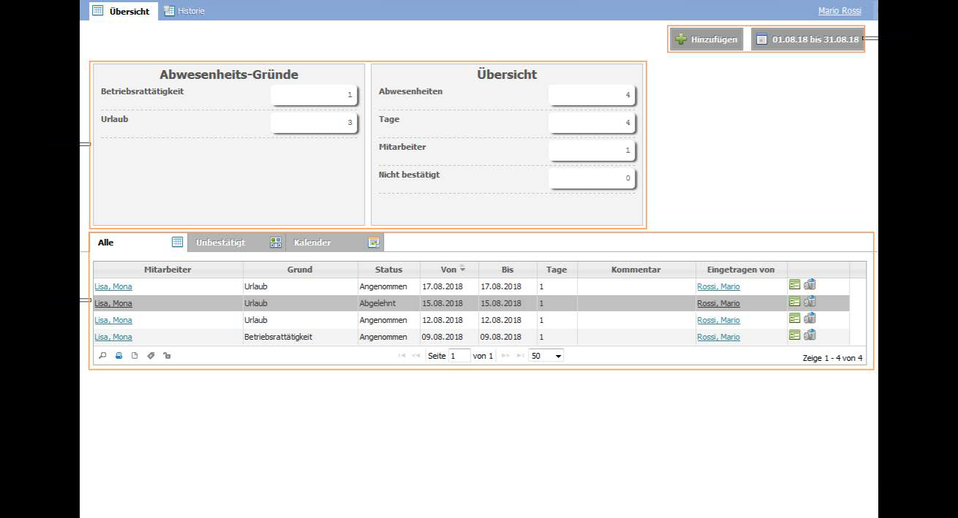The image size is (958, 518).
Task: Click the Urlaub count box showing 3
Action: (314, 122)
